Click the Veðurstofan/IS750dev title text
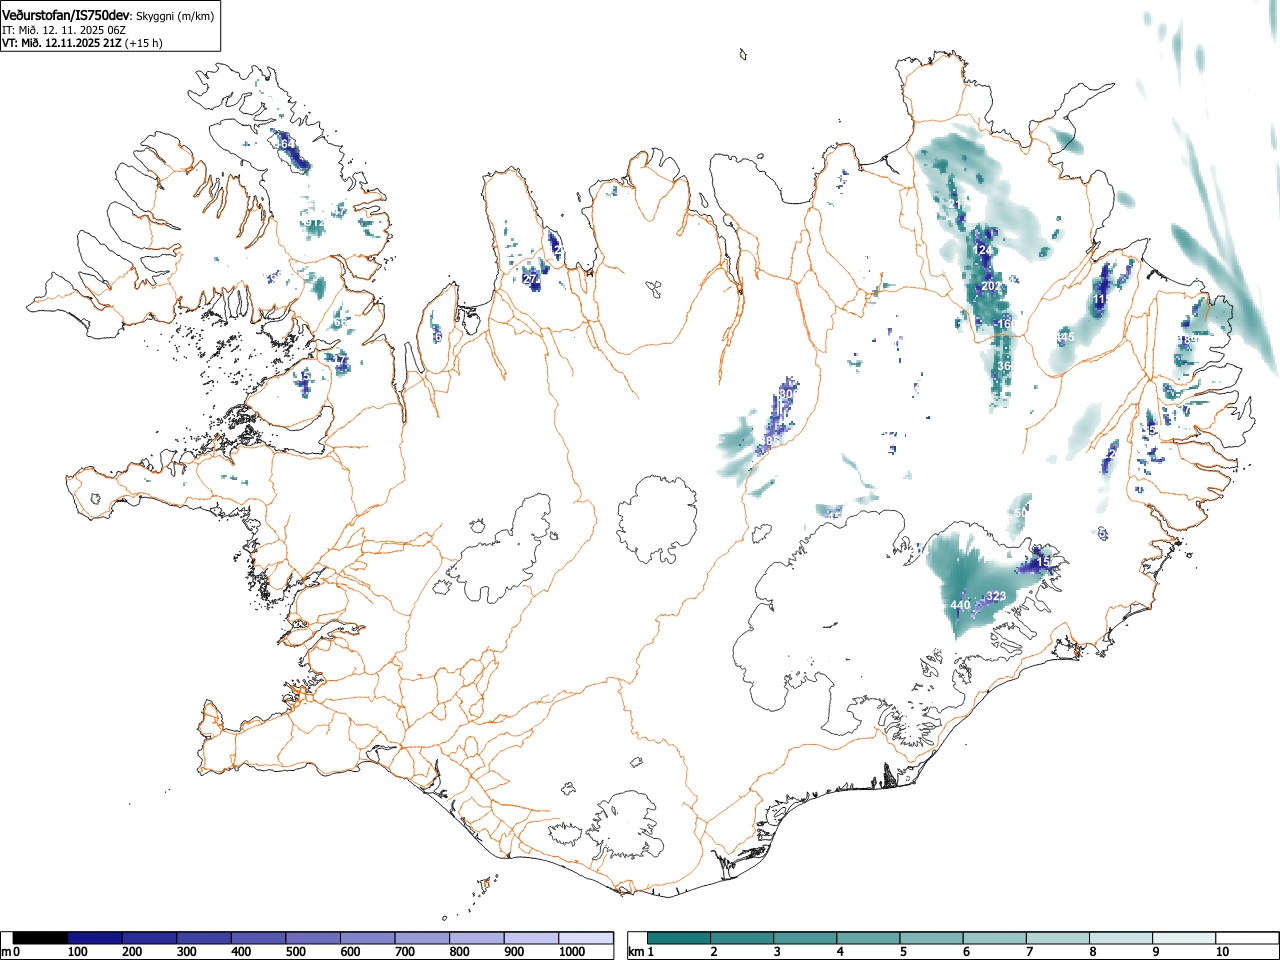The height and width of the screenshot is (960, 1280). coord(66,15)
